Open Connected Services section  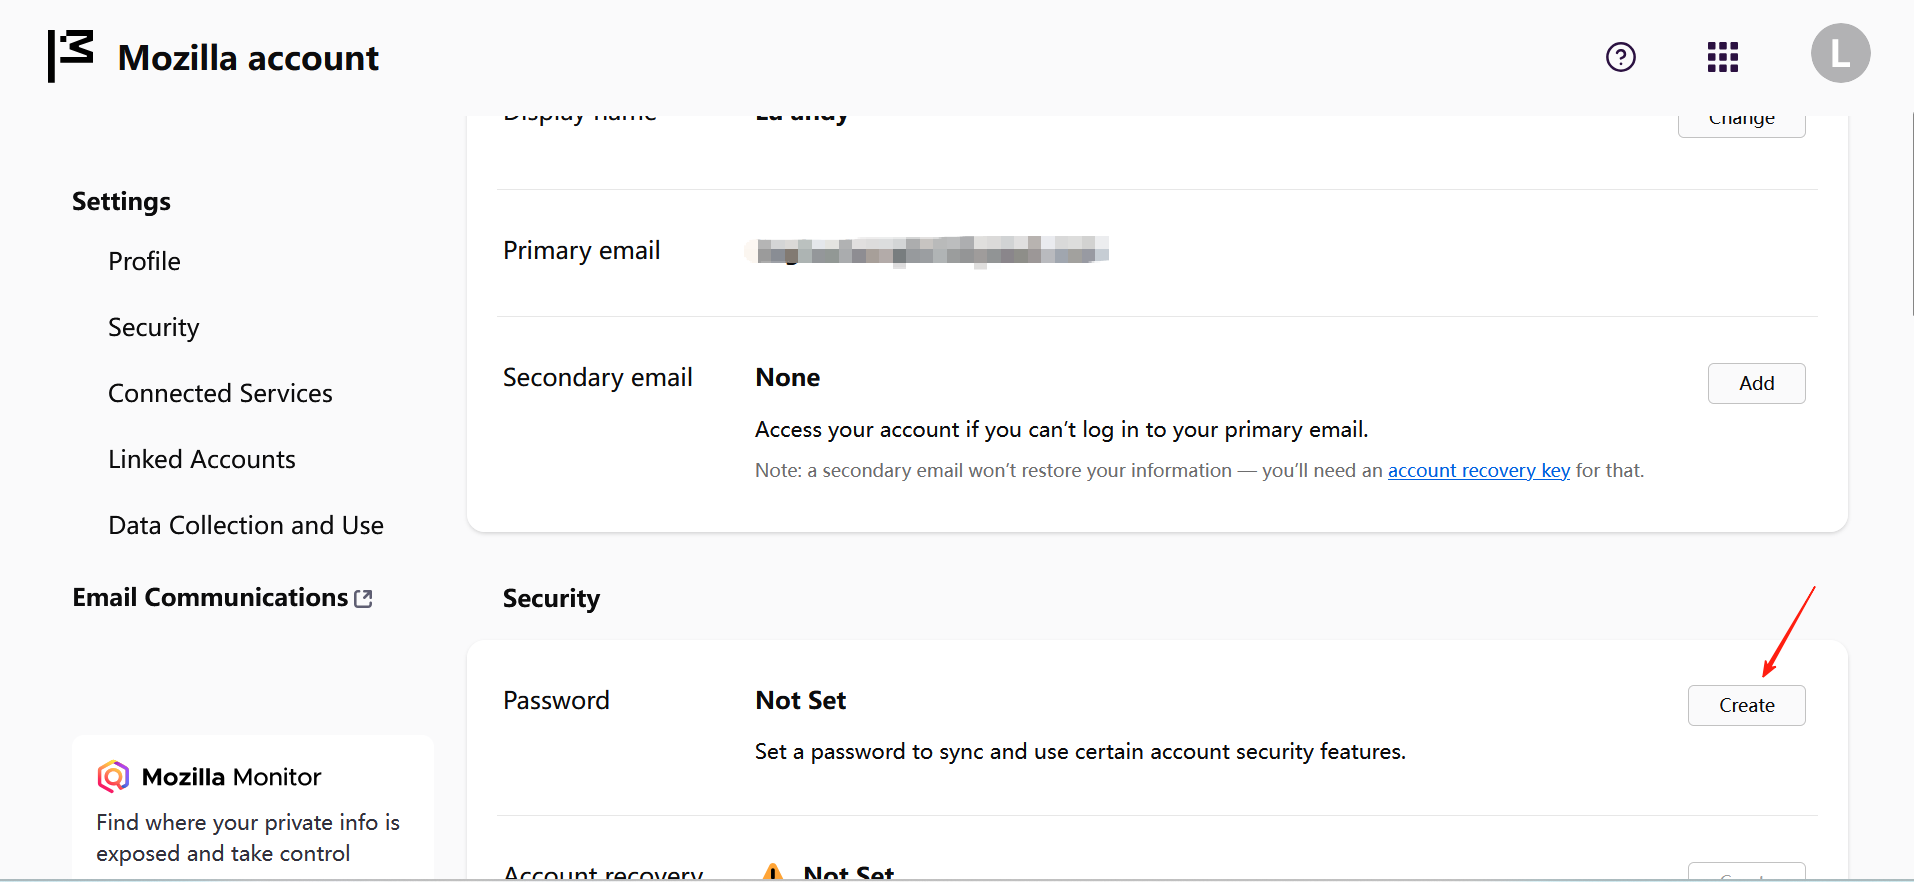[x=220, y=393]
